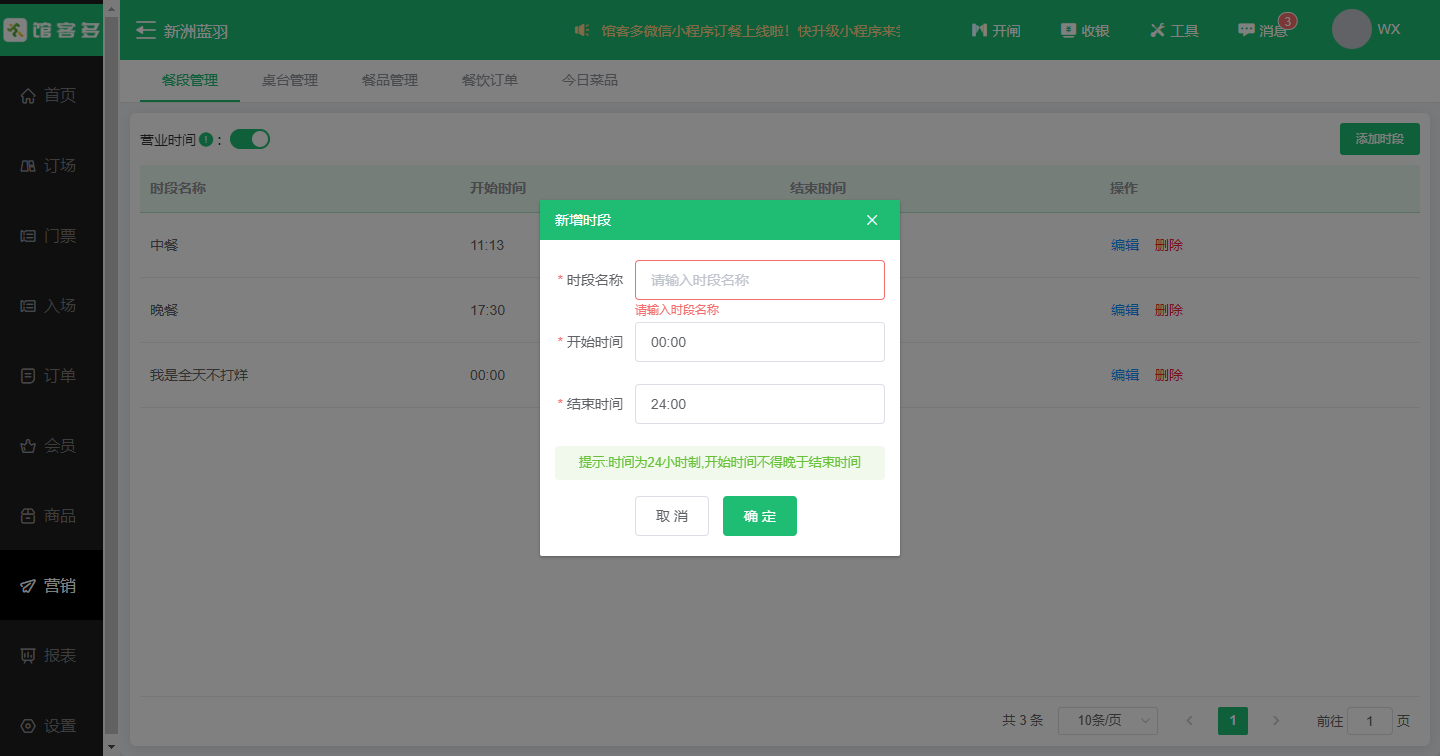Go to 首页 in the sidebar
The image size is (1440, 756).
pos(50,96)
